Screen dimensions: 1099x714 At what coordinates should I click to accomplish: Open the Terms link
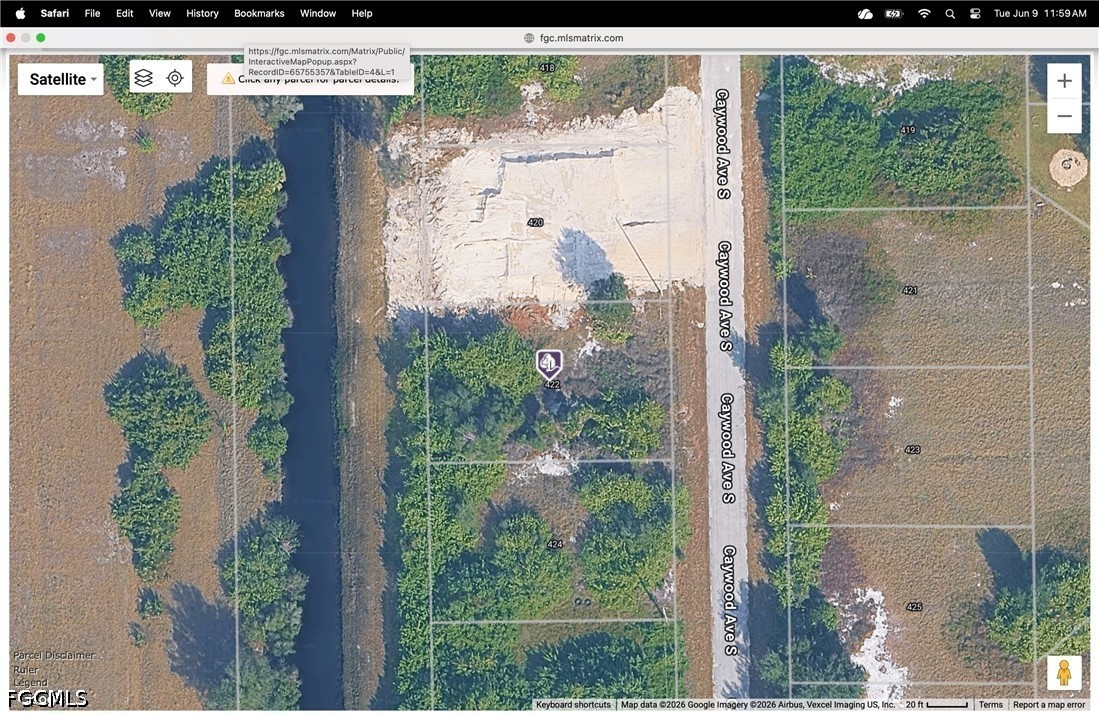pyautogui.click(x=990, y=705)
